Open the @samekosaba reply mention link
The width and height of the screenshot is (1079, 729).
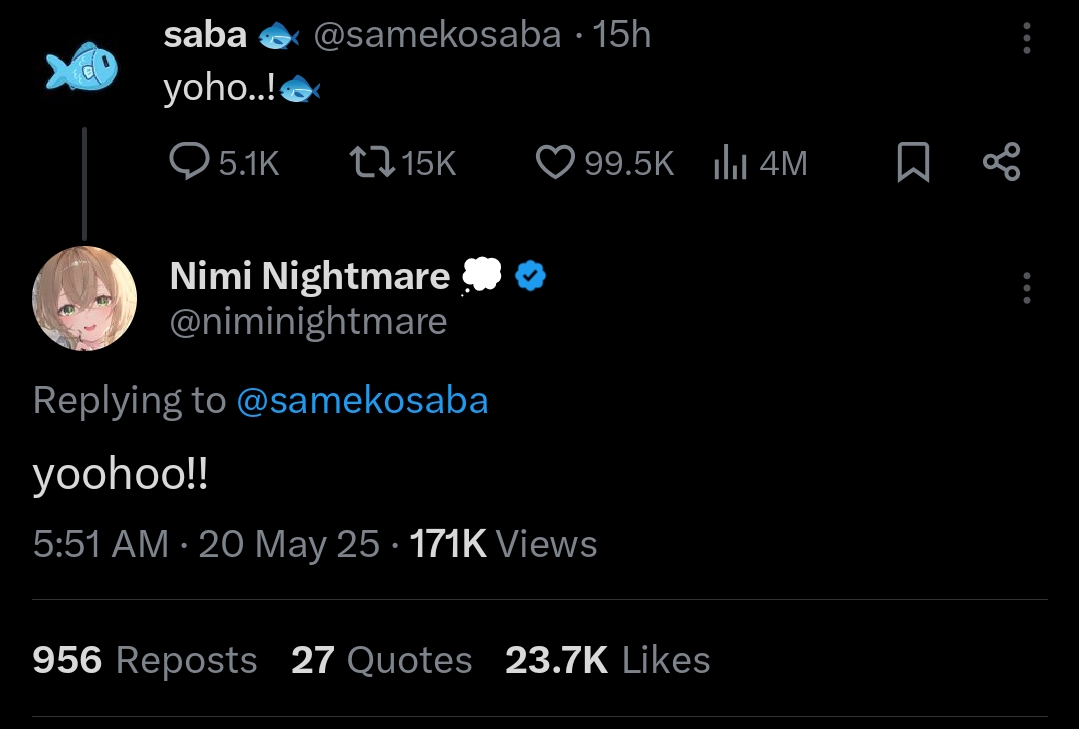362,400
